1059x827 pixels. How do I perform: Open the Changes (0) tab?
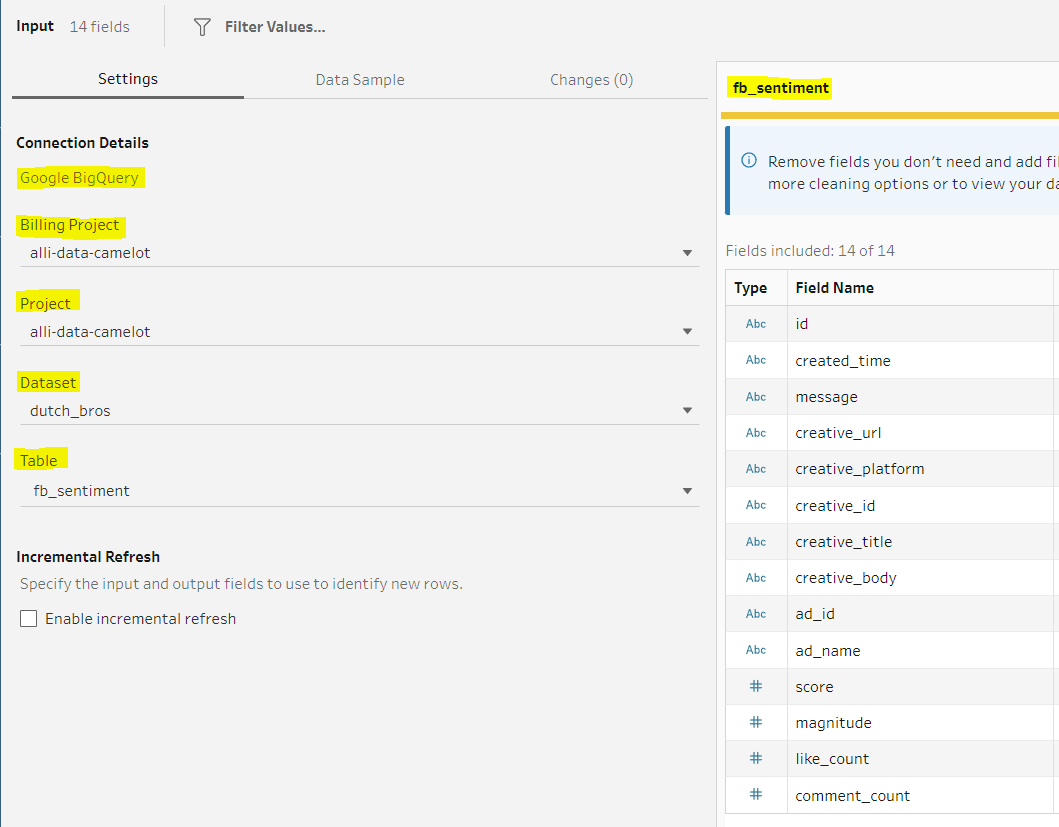591,80
